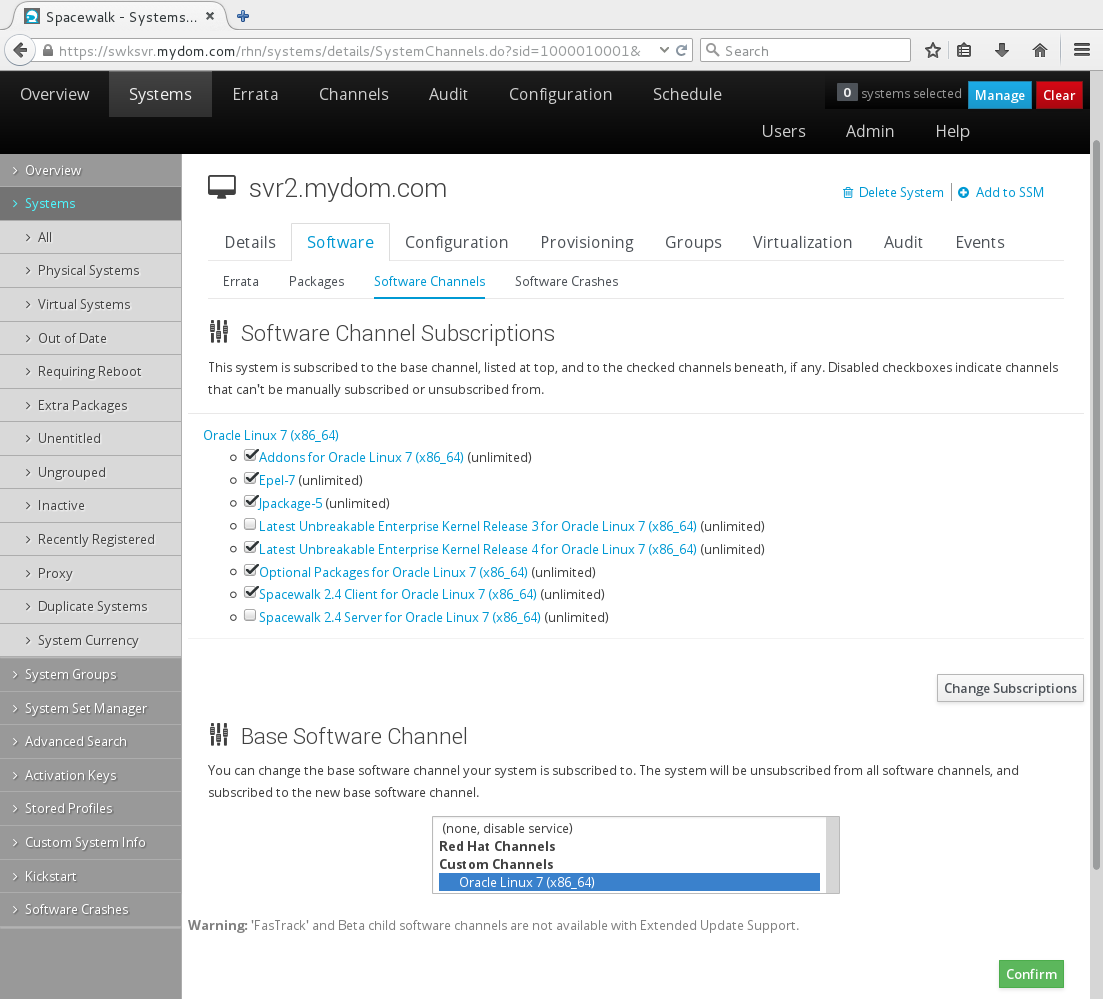Image resolution: width=1103 pixels, height=999 pixels.
Task: Open the Errata top navigation menu
Action: [255, 94]
